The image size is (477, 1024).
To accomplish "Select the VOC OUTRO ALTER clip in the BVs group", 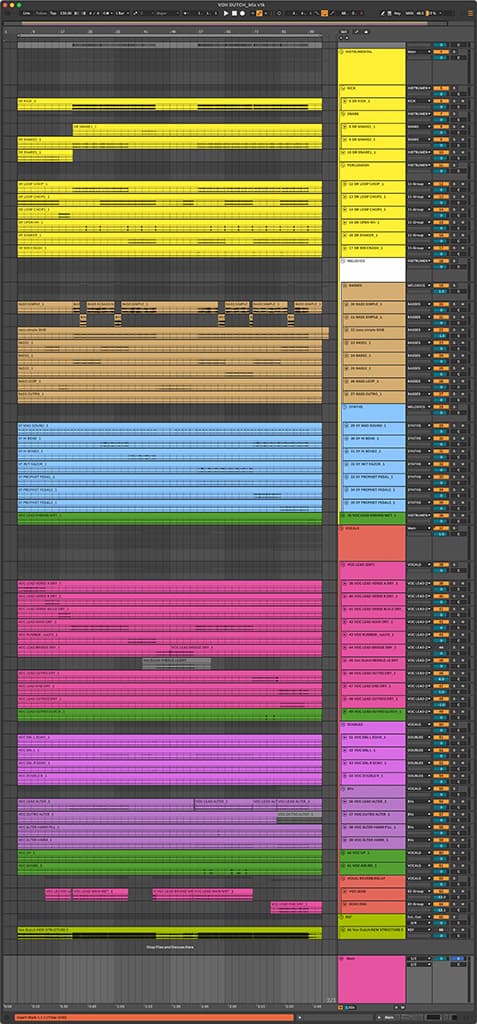I will coord(299,817).
